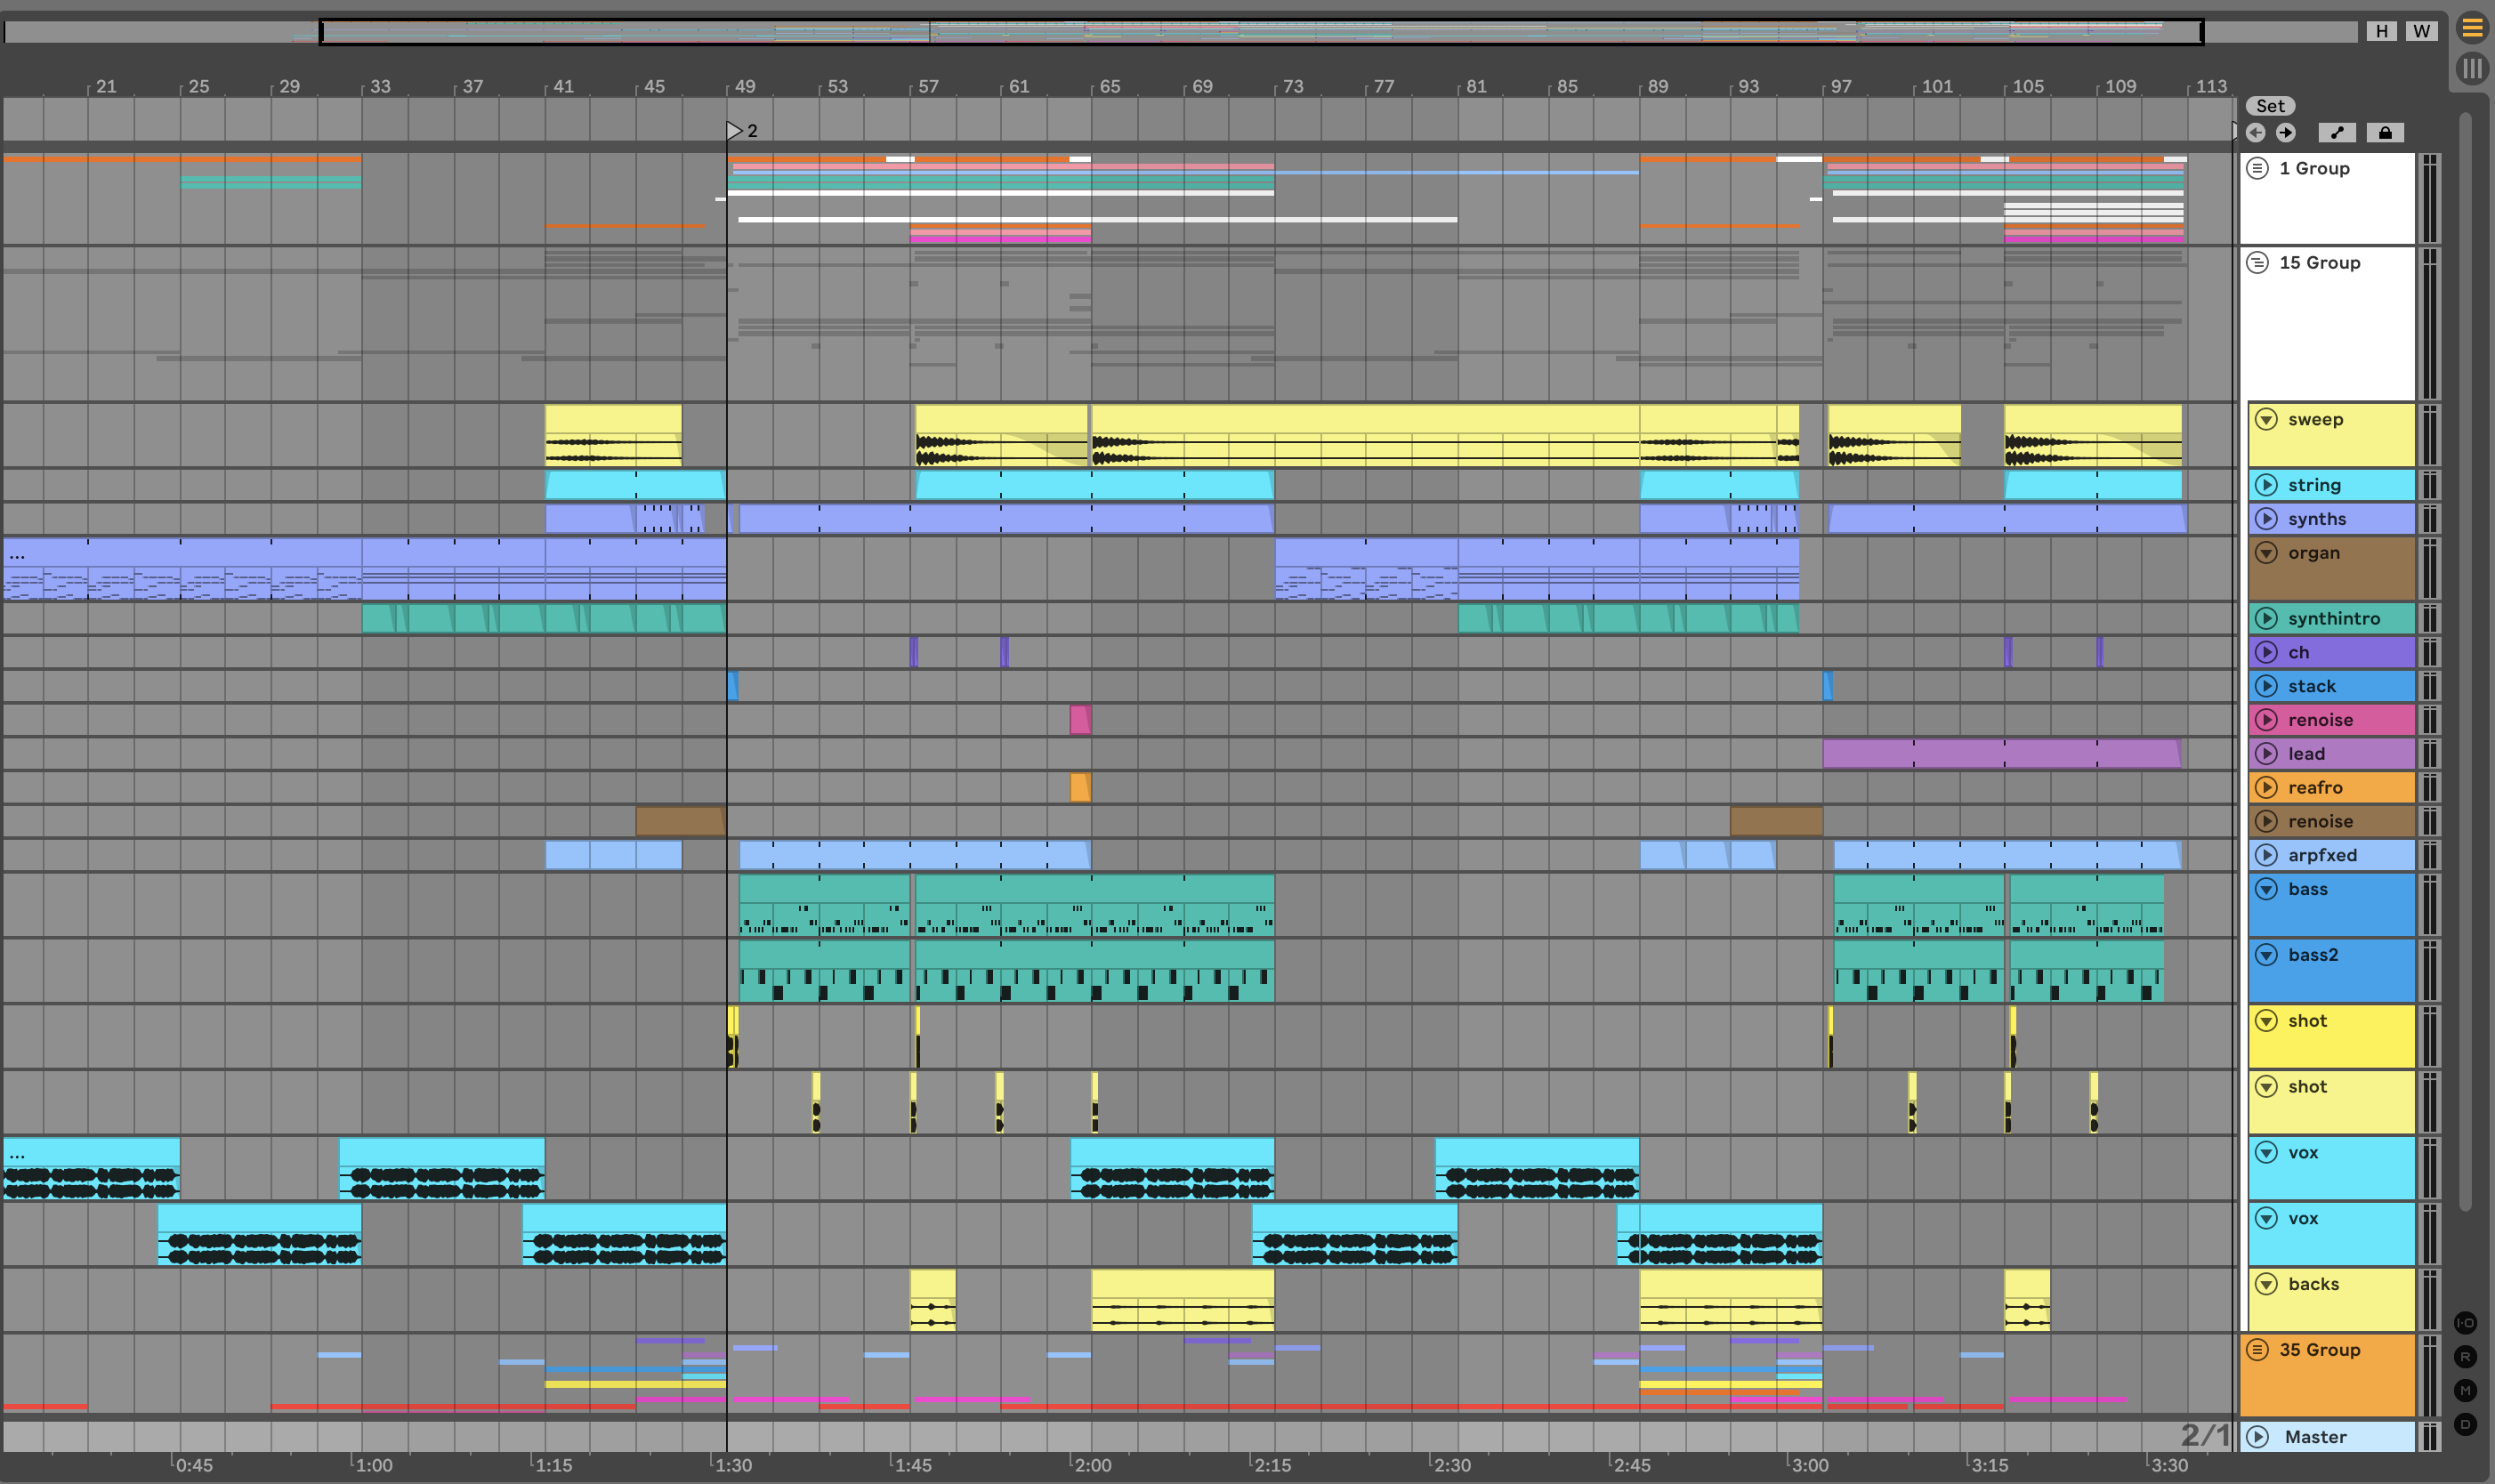Switch to Session view with the vertical-bars icon
The image size is (2495, 1484).
tap(2472, 68)
